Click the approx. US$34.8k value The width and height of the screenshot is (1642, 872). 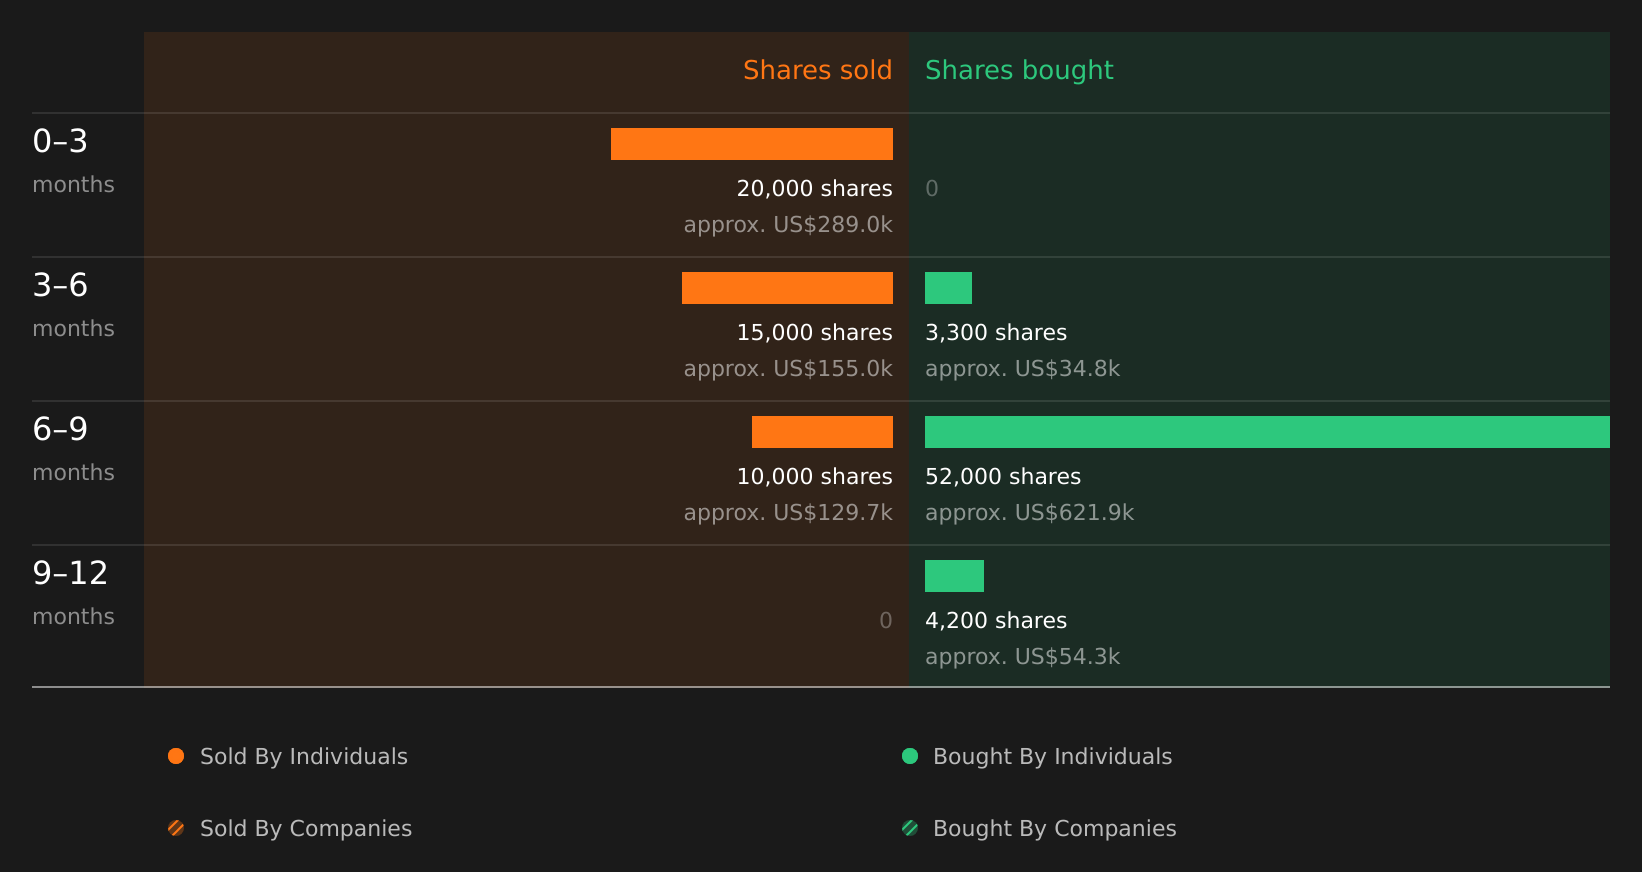coord(1022,369)
